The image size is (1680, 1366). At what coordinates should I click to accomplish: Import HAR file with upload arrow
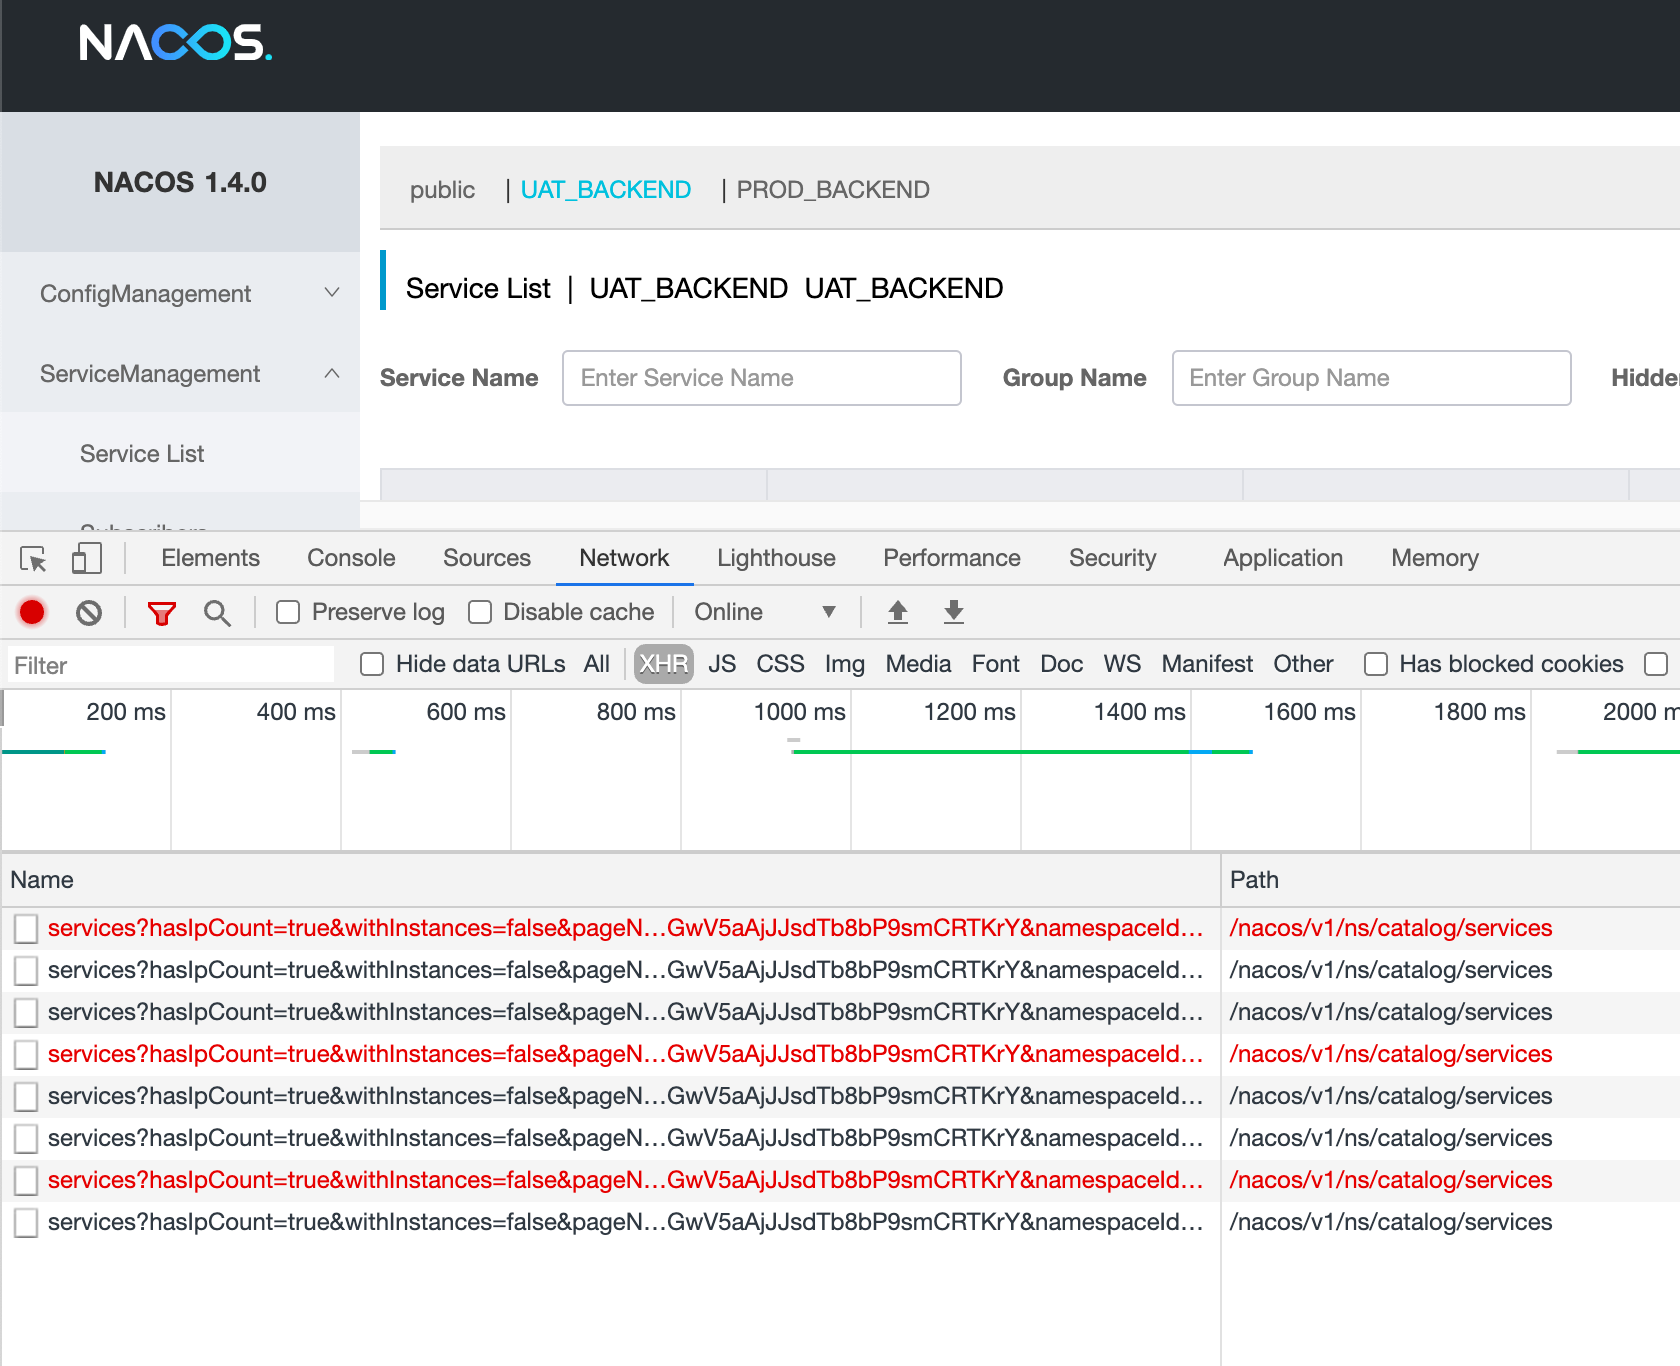pos(898,612)
